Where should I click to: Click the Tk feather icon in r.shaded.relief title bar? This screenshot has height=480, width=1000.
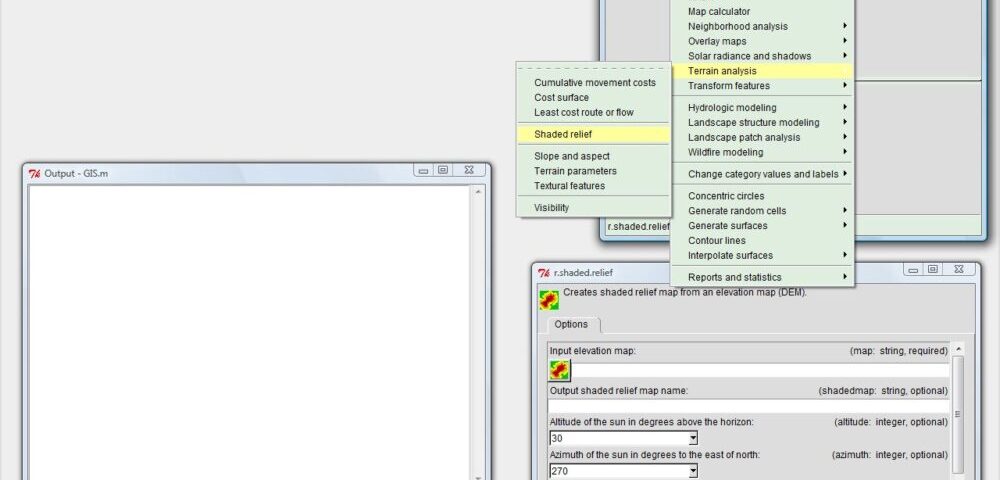544,272
